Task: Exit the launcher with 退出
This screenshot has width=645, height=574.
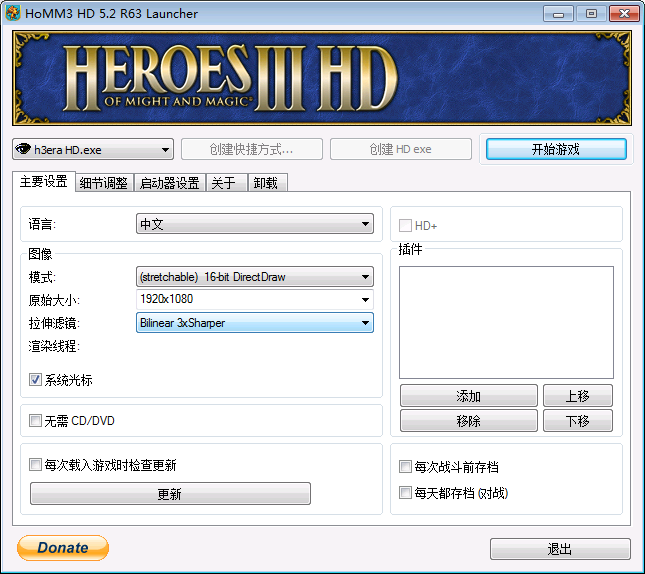Action: pos(560,549)
